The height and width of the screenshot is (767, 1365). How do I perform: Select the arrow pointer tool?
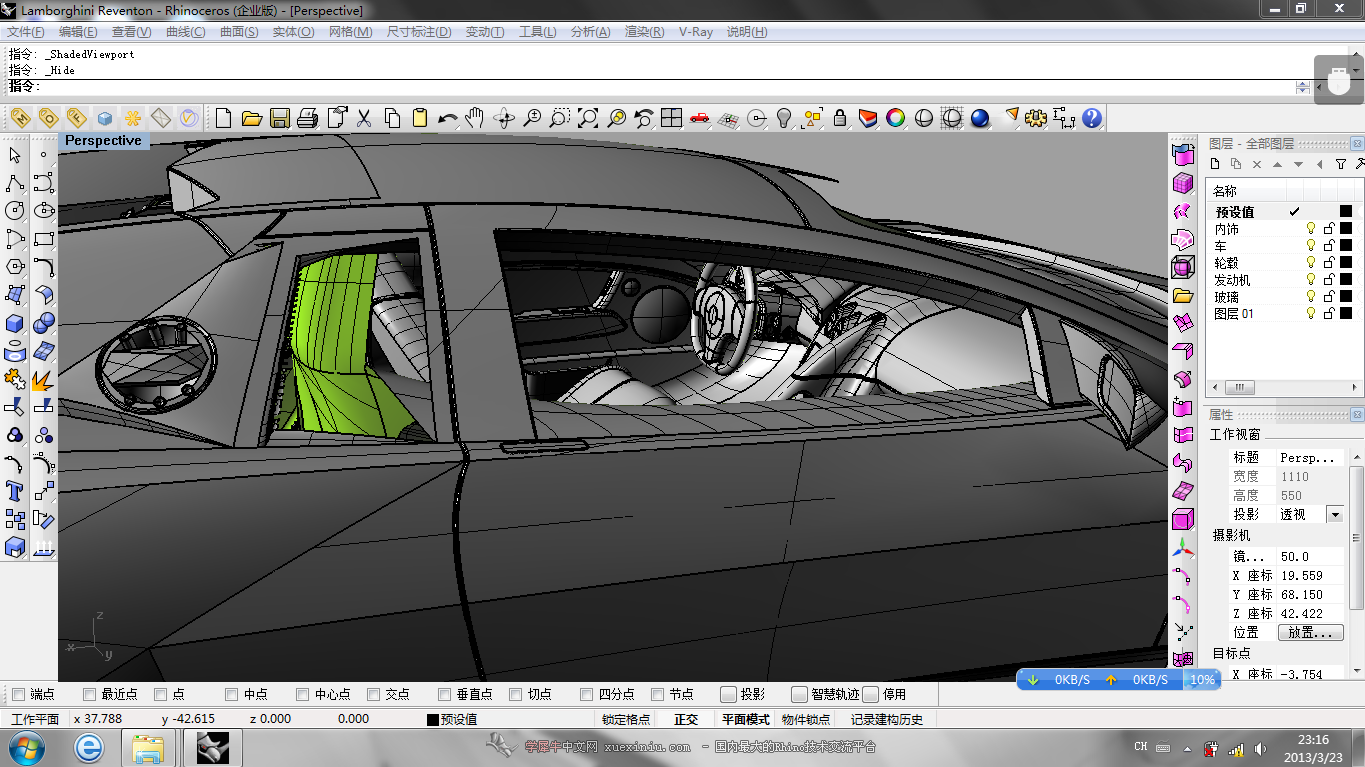pos(15,155)
